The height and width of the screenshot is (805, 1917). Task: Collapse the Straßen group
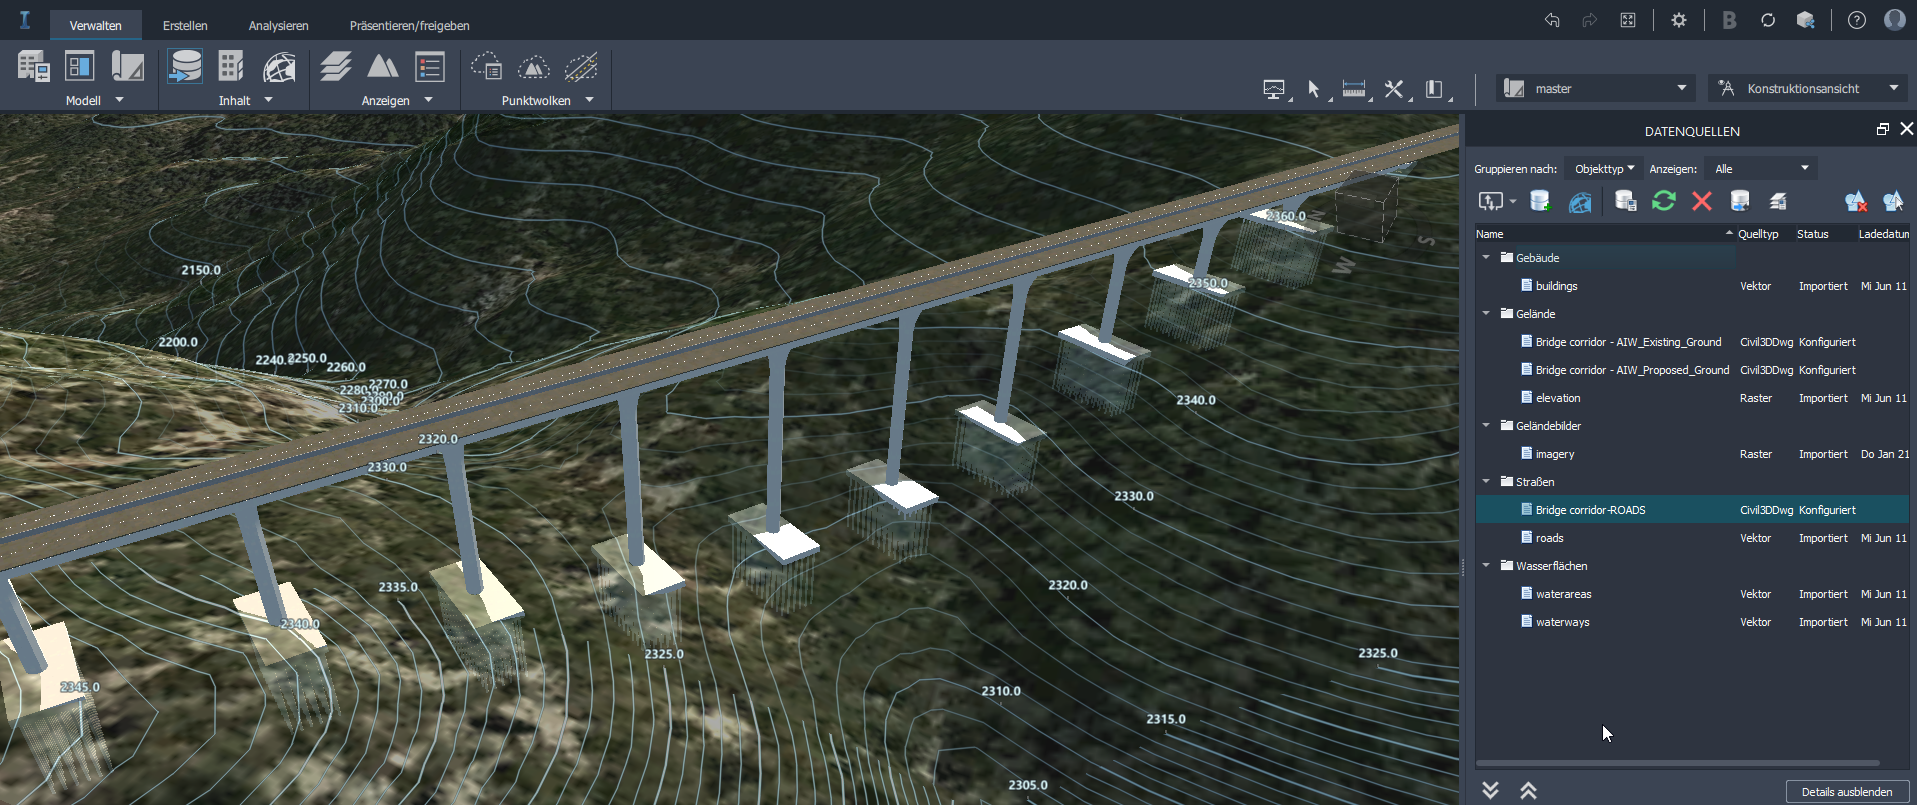(x=1486, y=481)
